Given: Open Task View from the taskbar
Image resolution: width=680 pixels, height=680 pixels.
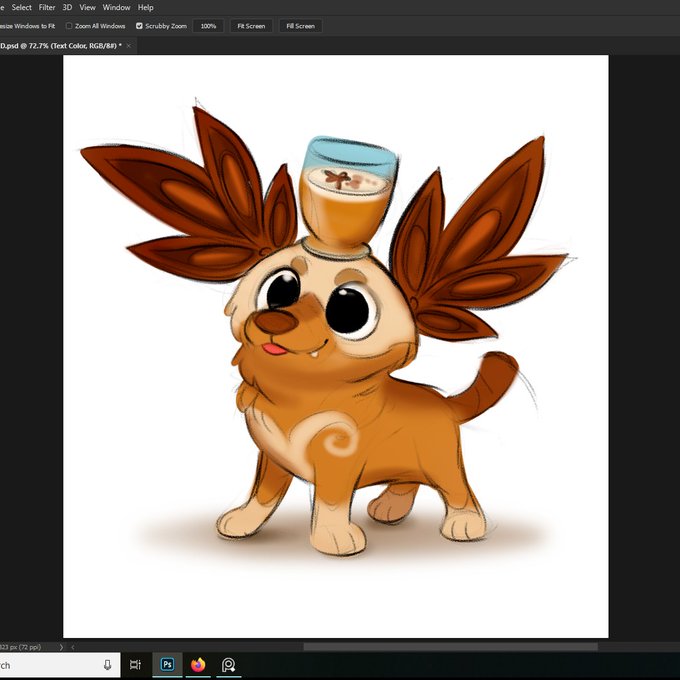Looking at the screenshot, I should [135, 665].
